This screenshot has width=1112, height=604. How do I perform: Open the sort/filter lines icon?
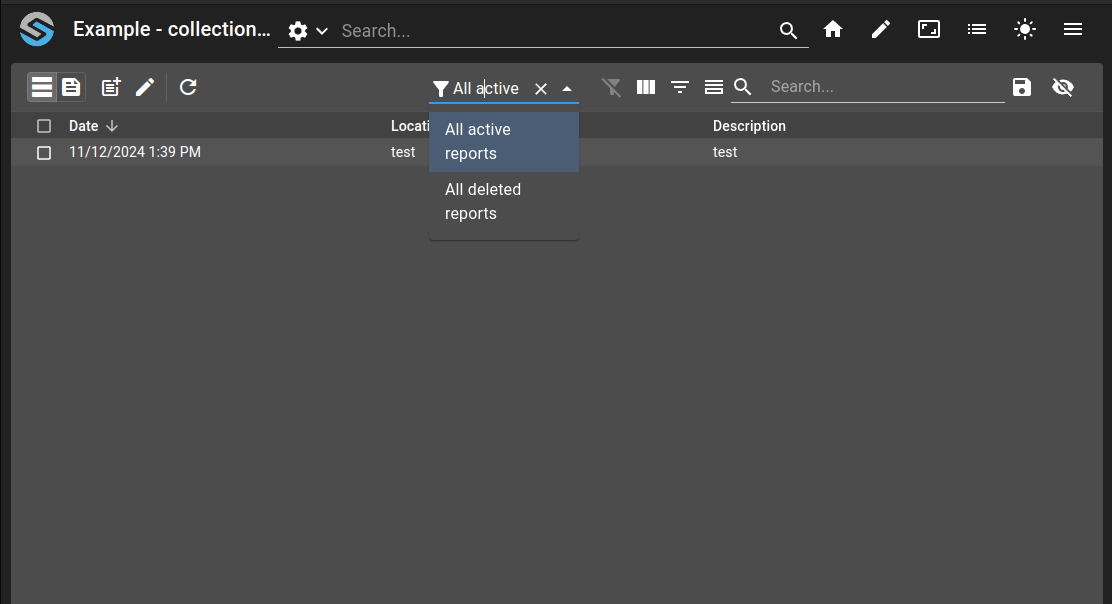(680, 87)
